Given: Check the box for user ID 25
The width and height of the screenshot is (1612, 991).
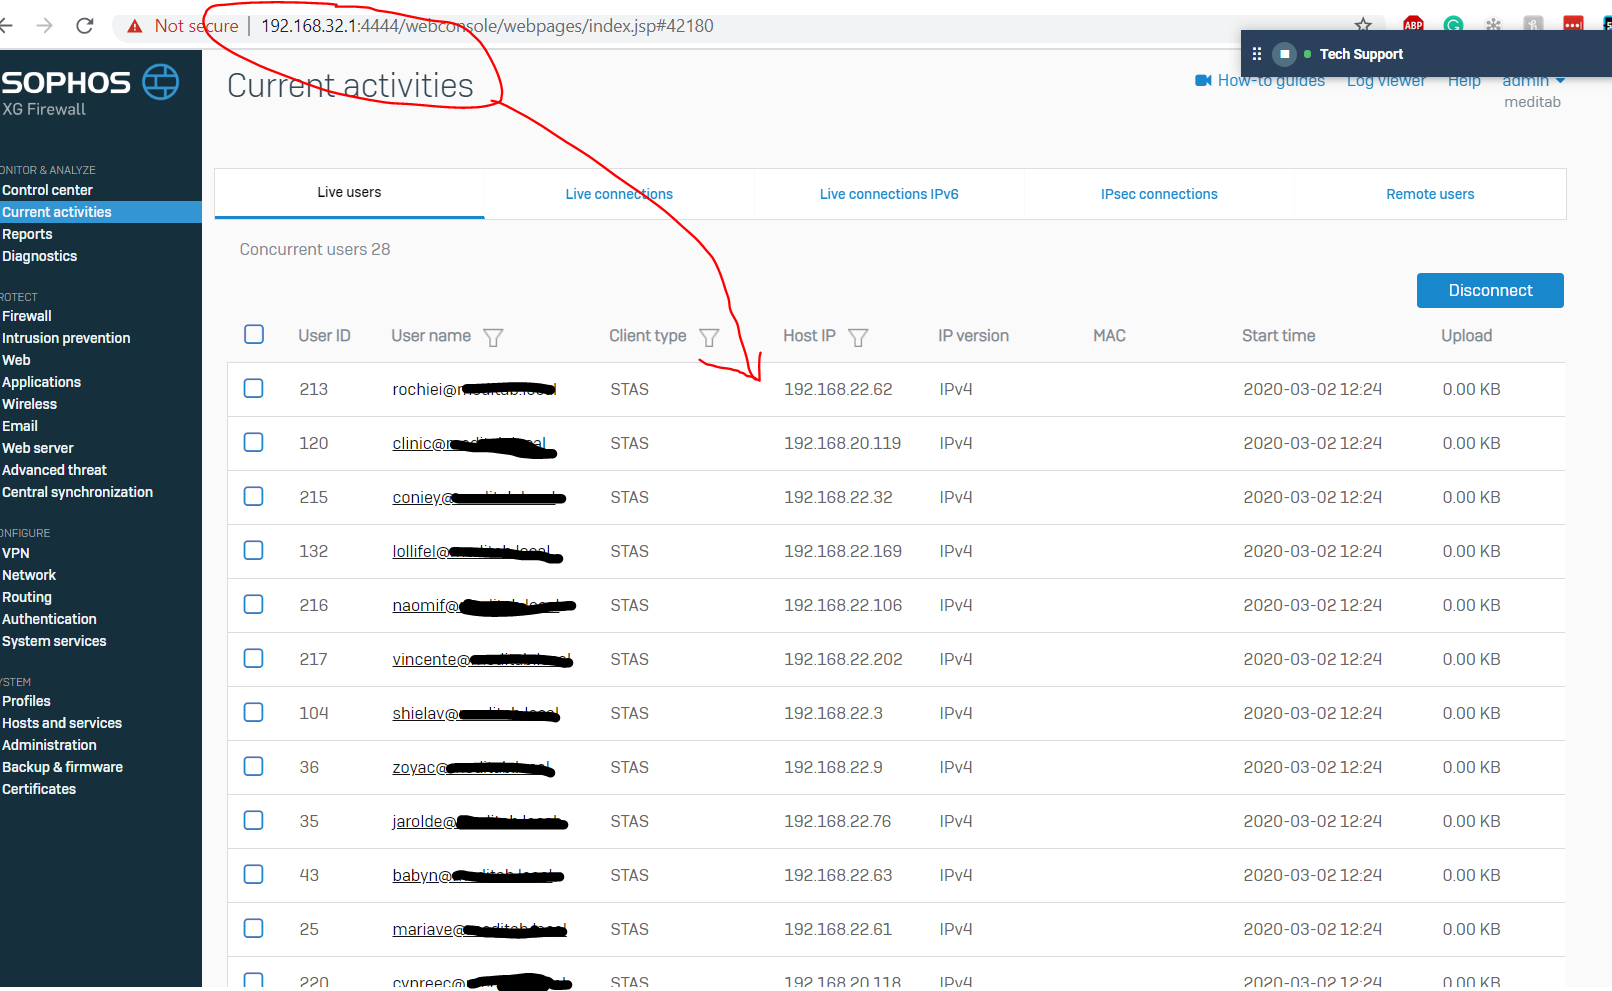Looking at the screenshot, I should [x=254, y=928].
